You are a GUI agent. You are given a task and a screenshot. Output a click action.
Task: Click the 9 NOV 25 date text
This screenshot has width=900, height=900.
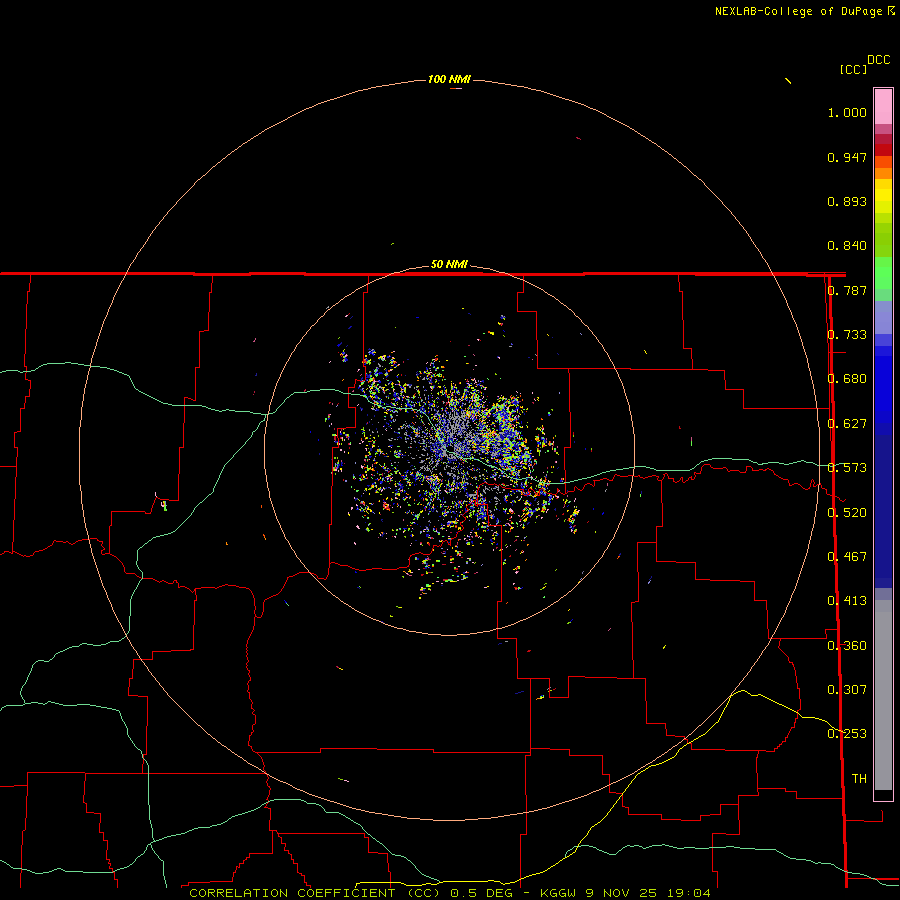tap(622, 893)
